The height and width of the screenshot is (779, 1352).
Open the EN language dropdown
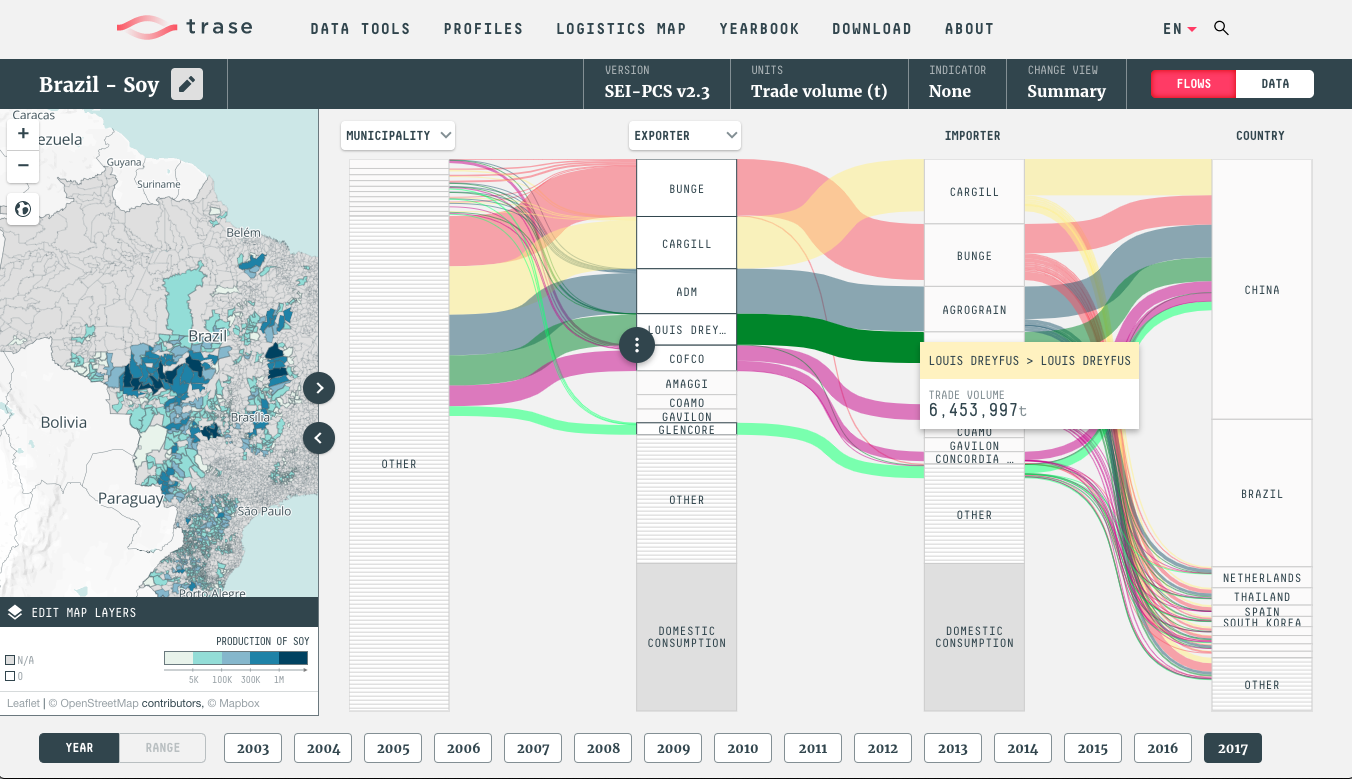[1180, 29]
